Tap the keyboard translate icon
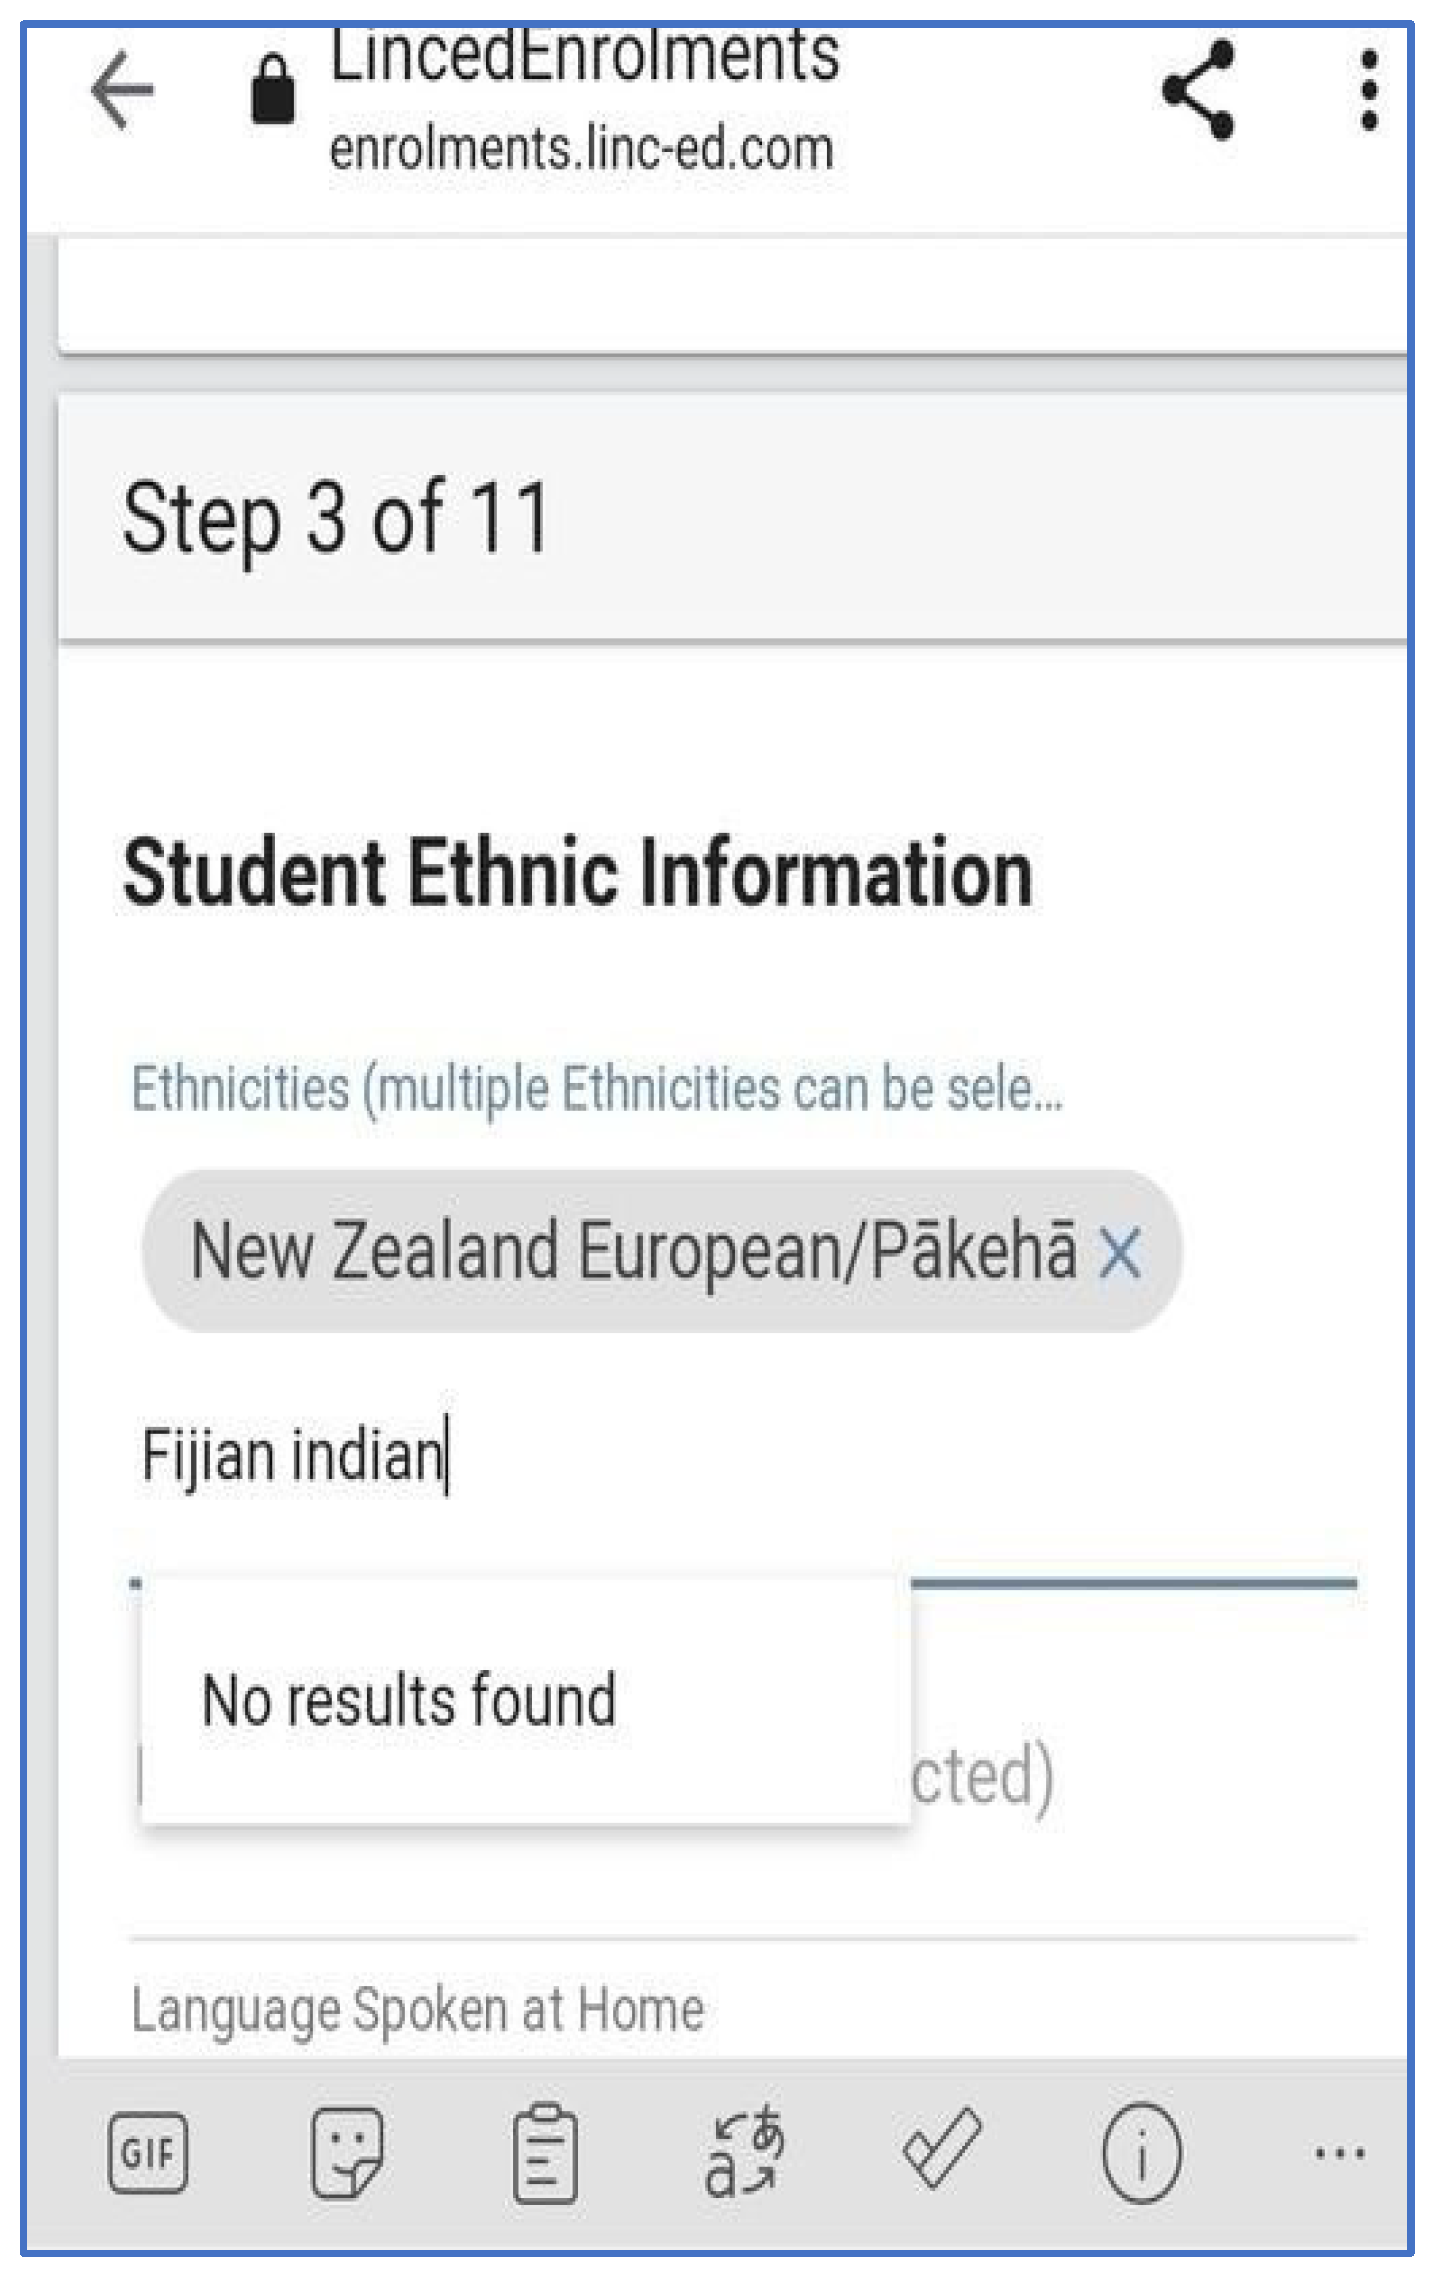The width and height of the screenshot is (1431, 2271). [744, 2153]
